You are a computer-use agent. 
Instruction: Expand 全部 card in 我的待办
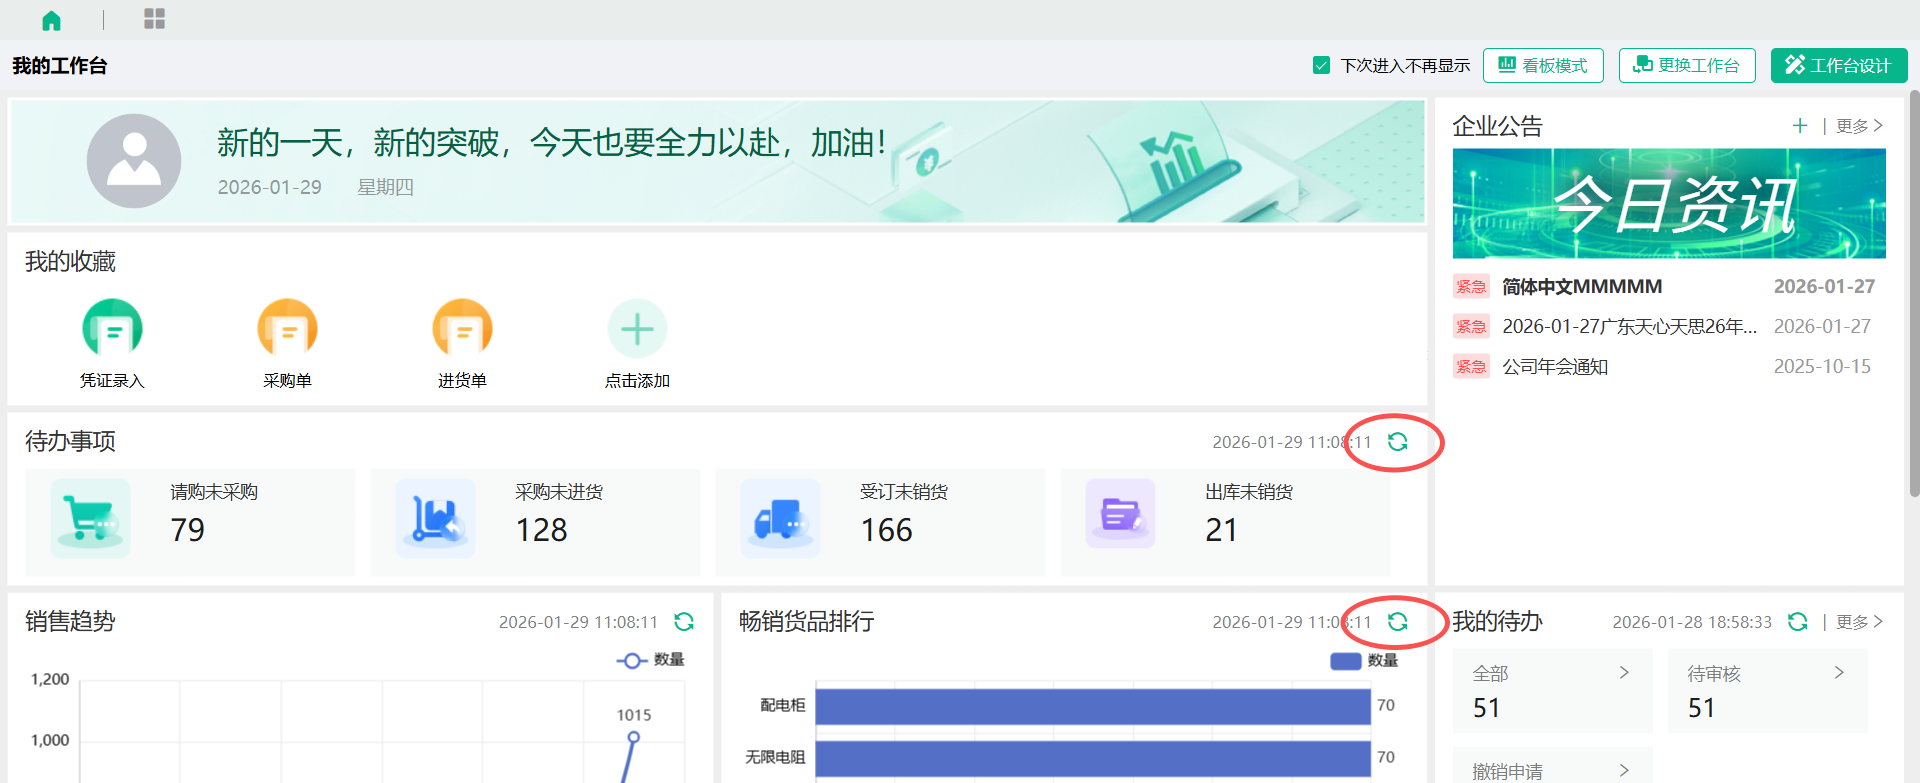(x=1624, y=673)
